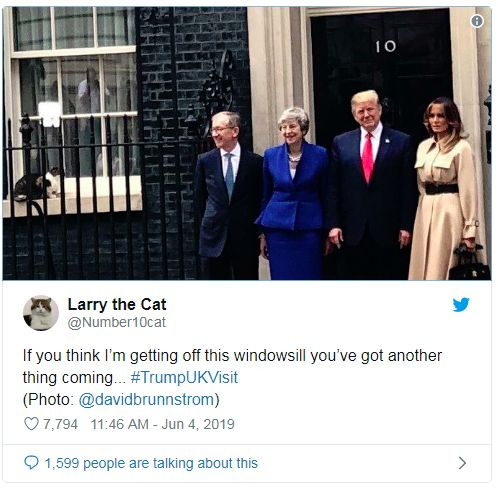Viewport: 498px width, 494px height.
Task: Click the beige trench coat in the photo
Action: [x=445, y=208]
